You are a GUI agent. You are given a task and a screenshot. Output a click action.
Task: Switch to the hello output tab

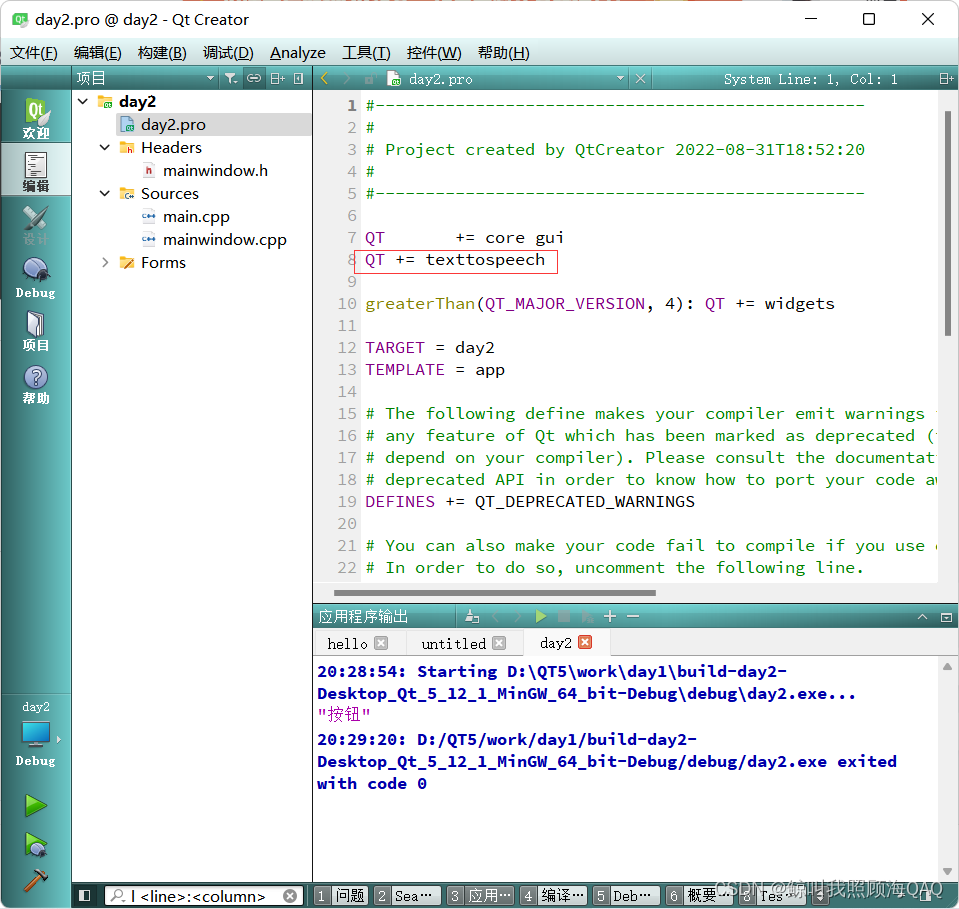click(349, 643)
